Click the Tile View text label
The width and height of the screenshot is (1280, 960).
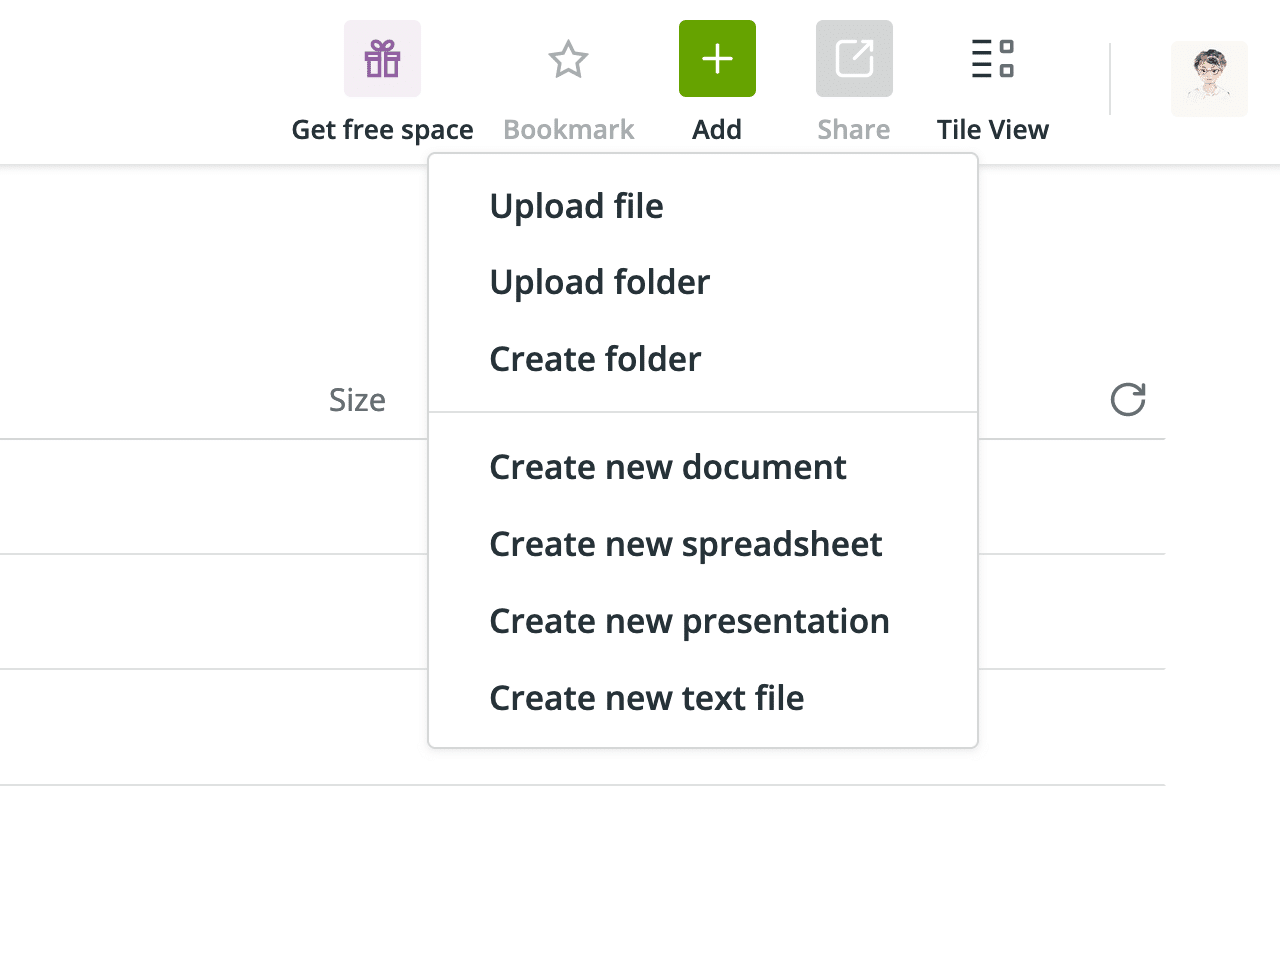click(x=992, y=130)
